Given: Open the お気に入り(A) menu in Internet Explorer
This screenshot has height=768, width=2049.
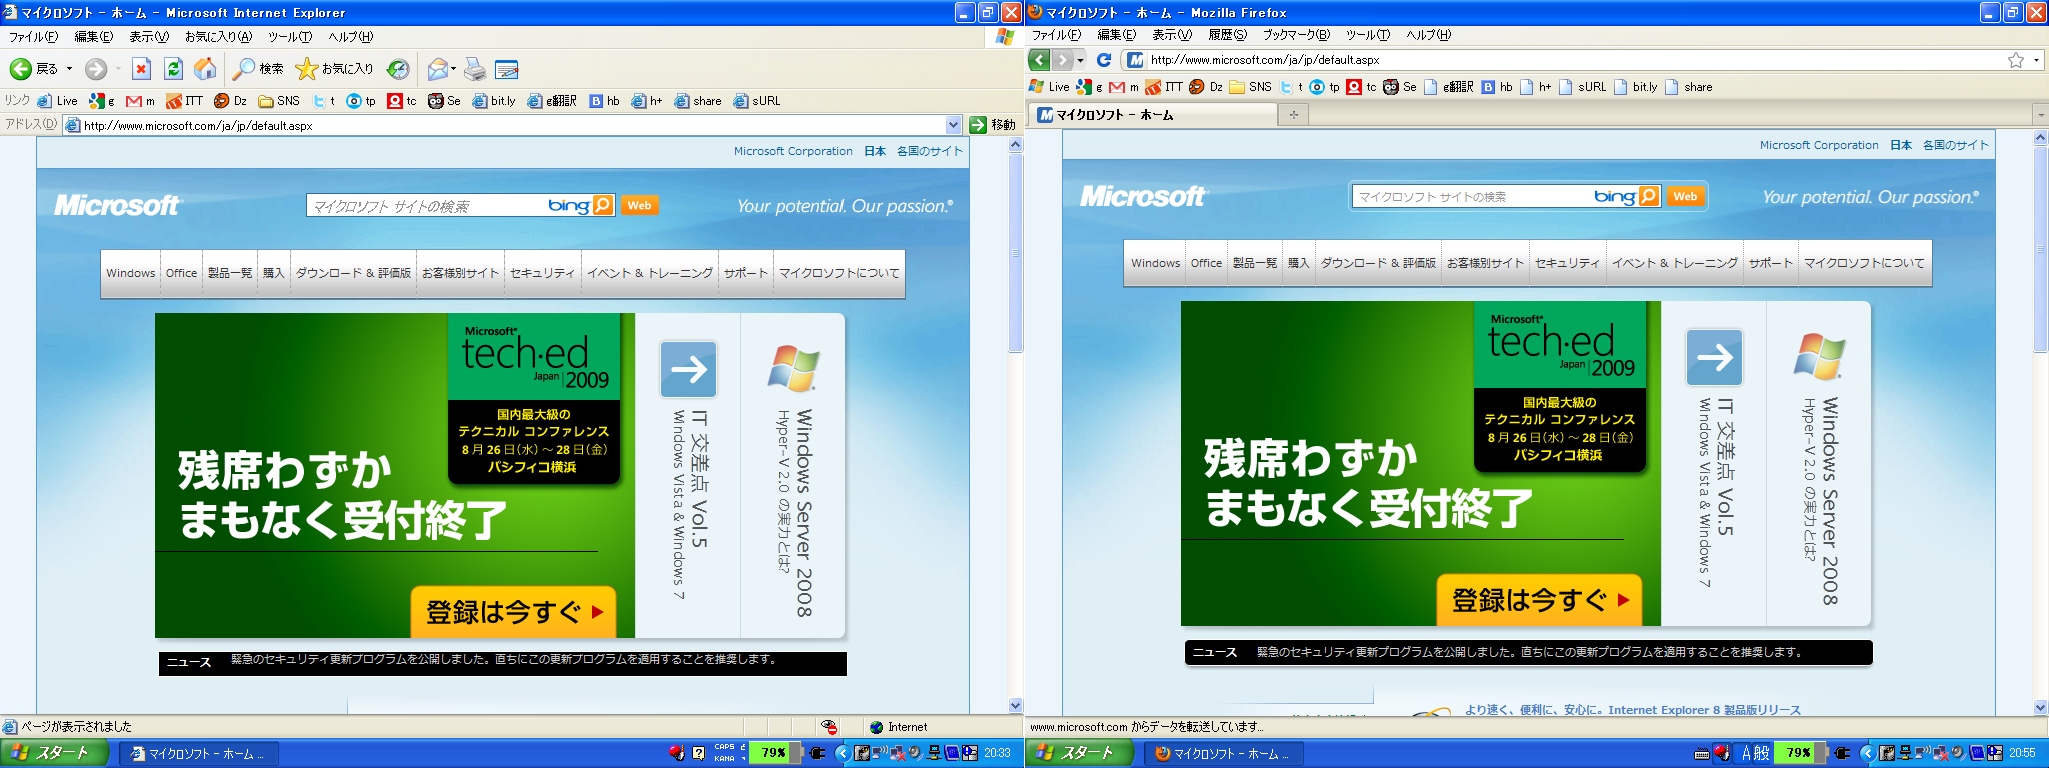Looking at the screenshot, I should (x=218, y=37).
